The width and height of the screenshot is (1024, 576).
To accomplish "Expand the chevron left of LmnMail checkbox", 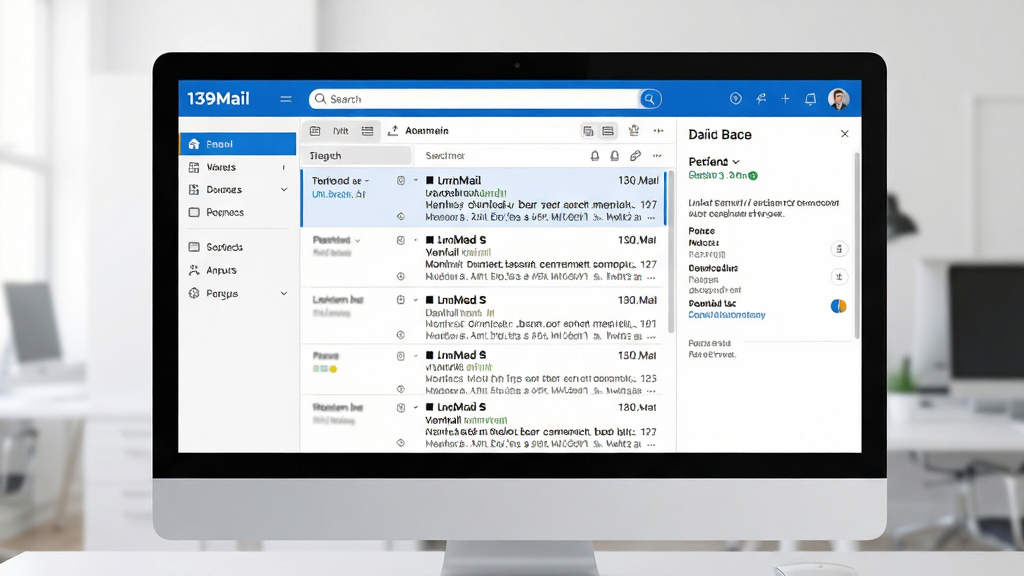I will coord(416,180).
